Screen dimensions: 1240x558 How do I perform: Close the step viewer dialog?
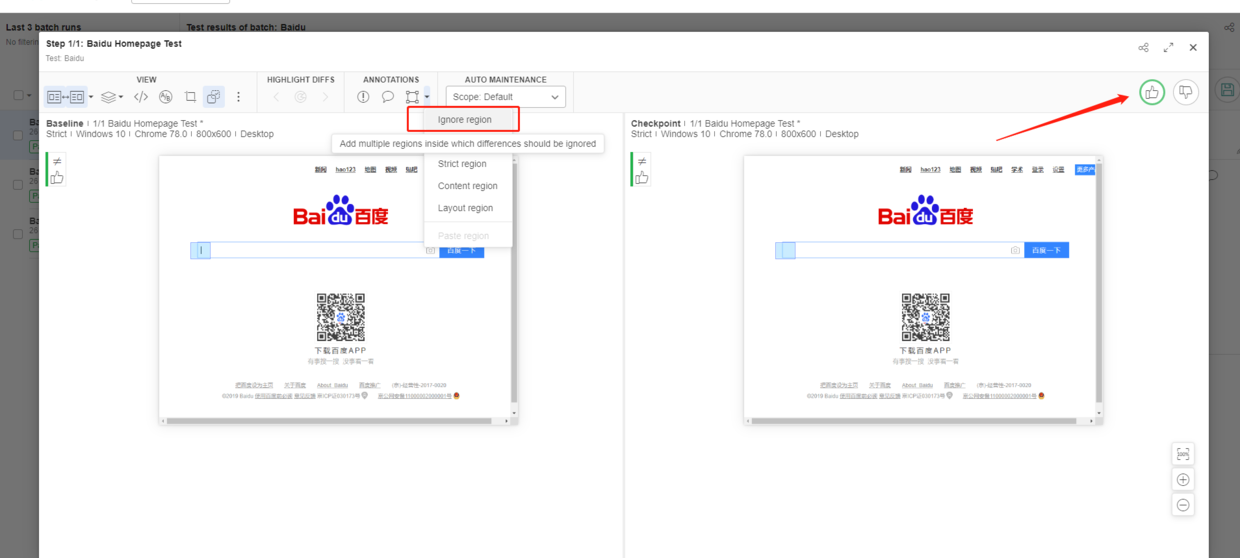click(1193, 47)
